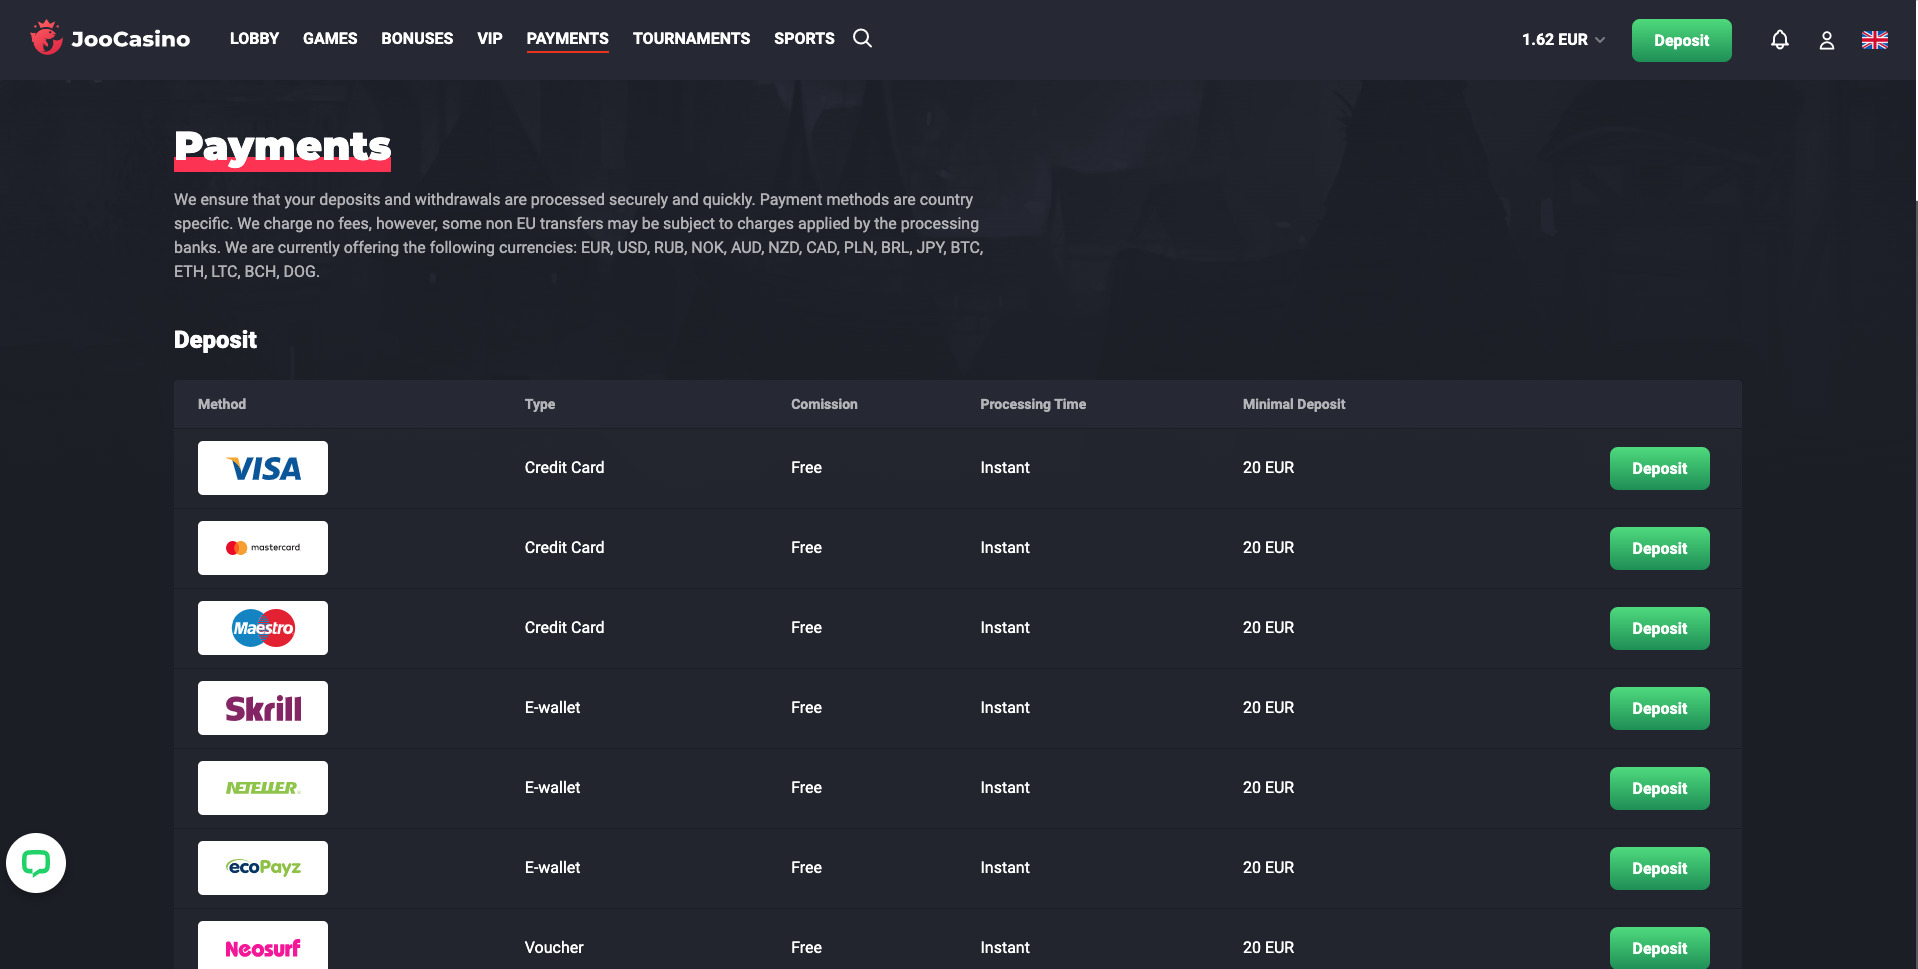Click Voucher type in Neosurf row
The height and width of the screenshot is (969, 1918).
(554, 947)
